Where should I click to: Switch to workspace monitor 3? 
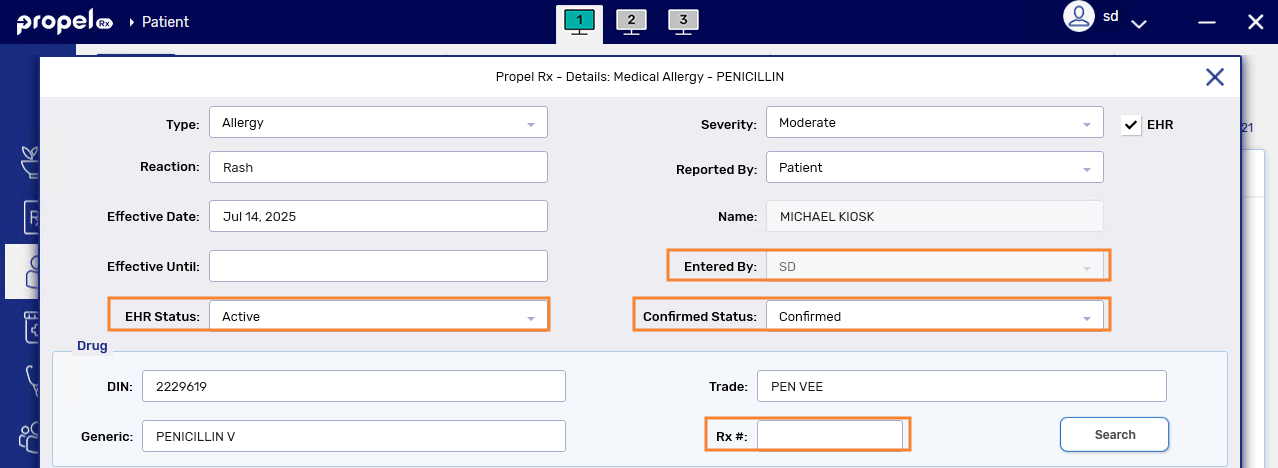click(683, 21)
